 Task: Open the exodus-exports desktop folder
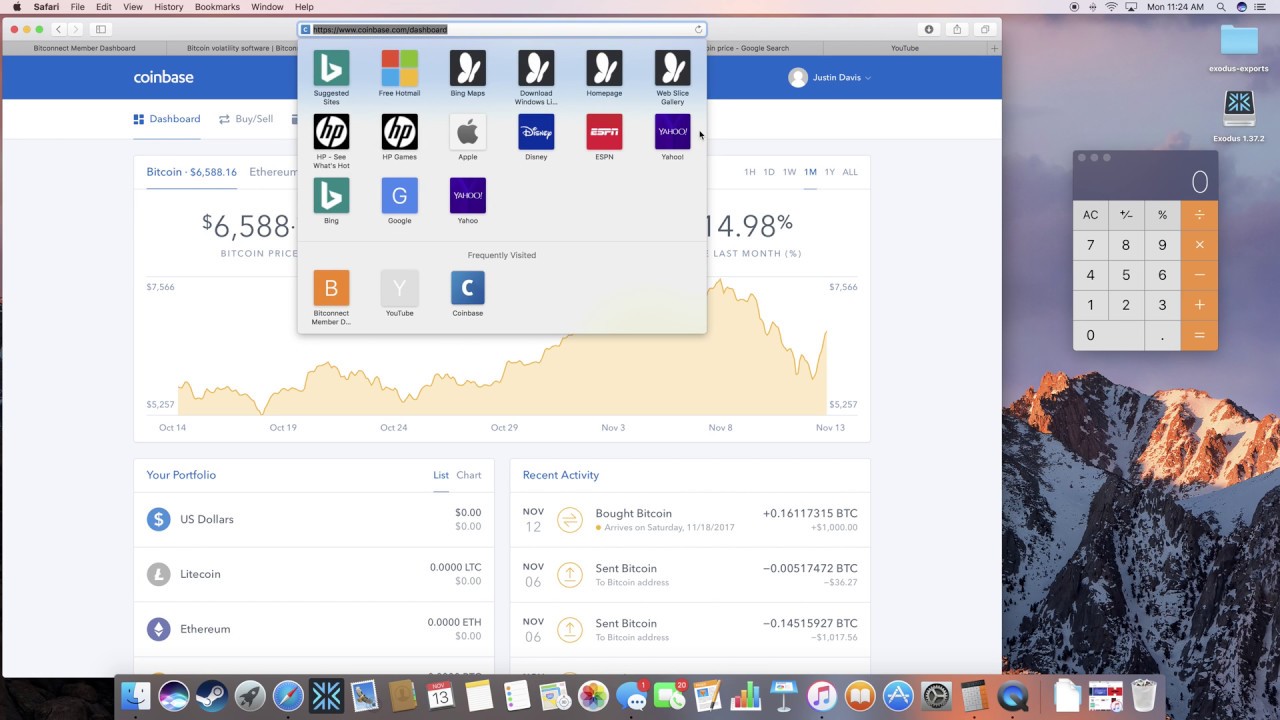1239,46
